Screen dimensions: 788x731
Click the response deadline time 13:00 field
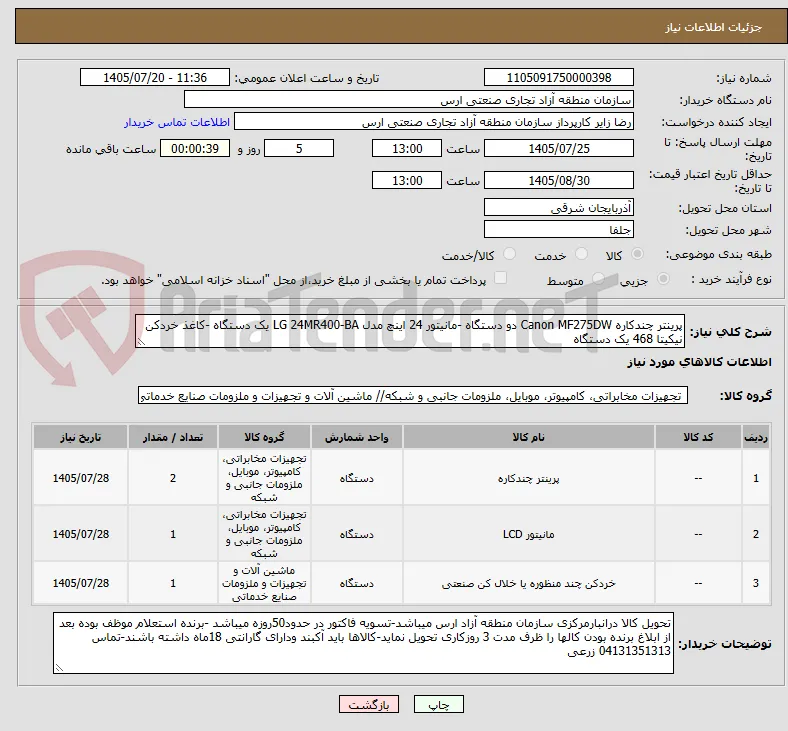[x=407, y=148]
